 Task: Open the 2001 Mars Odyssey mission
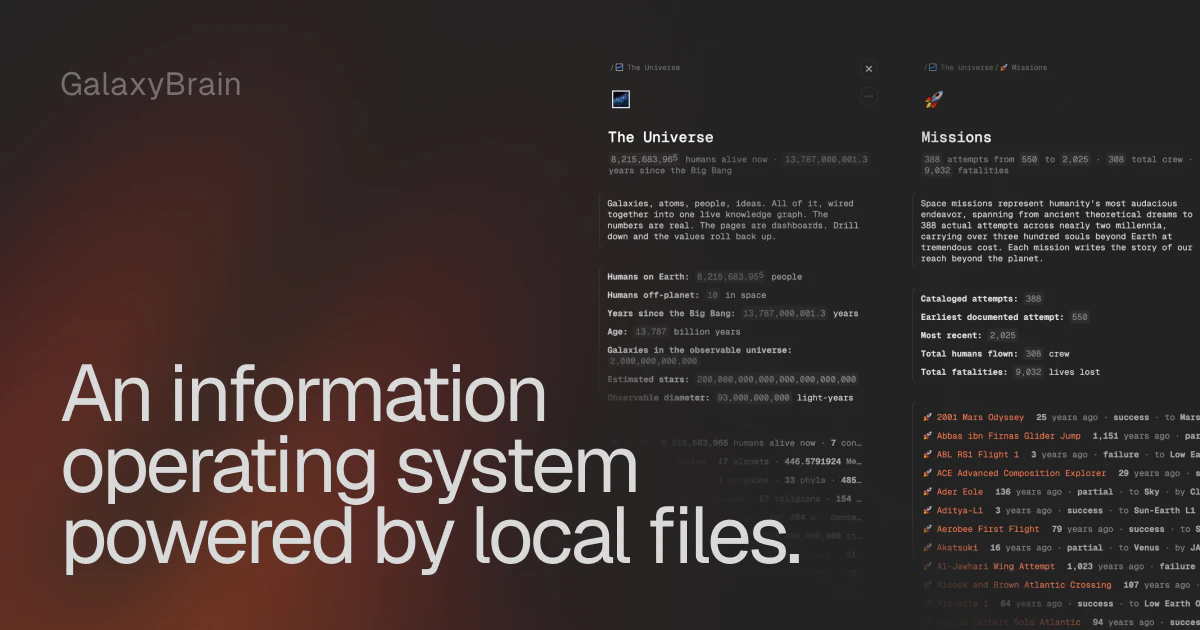click(980, 417)
